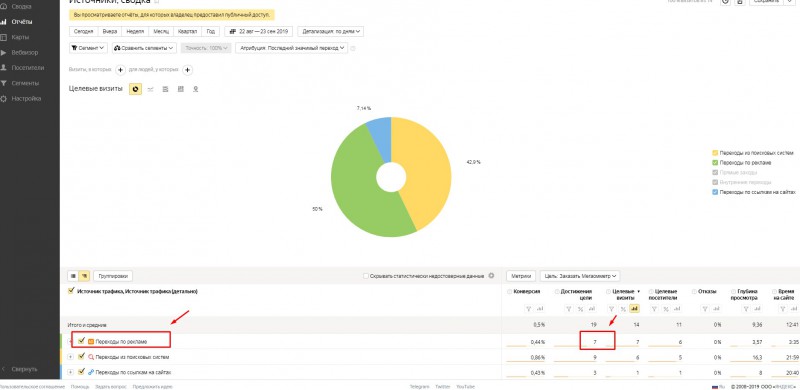This screenshot has width=800, height=390.
Task: Add a condition for people with the plus icon
Action: point(187,70)
